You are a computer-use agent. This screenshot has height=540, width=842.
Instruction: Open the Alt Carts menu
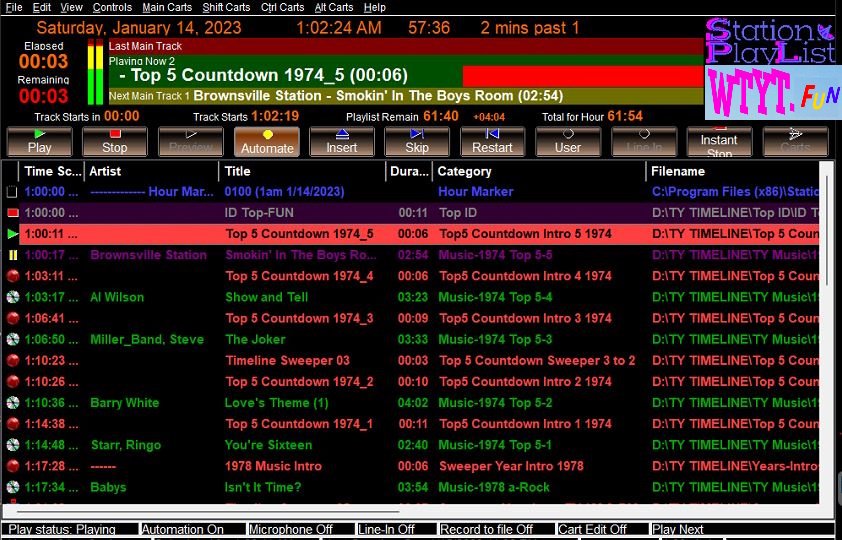[x=334, y=7]
